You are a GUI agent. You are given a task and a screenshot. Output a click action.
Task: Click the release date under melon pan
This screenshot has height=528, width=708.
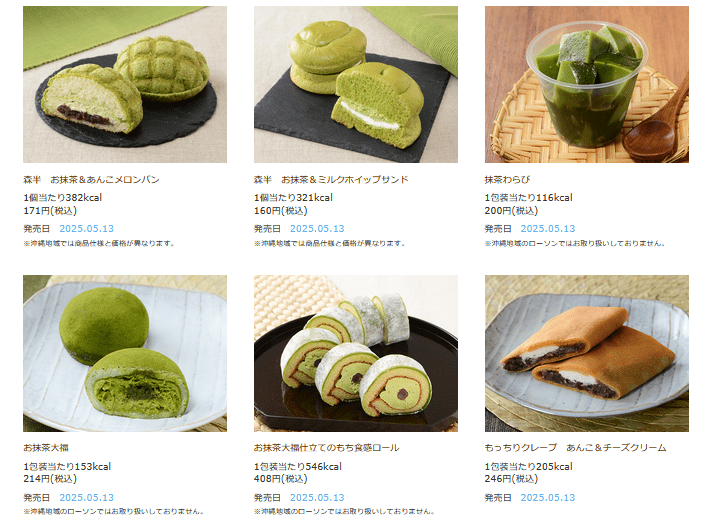[87, 229]
